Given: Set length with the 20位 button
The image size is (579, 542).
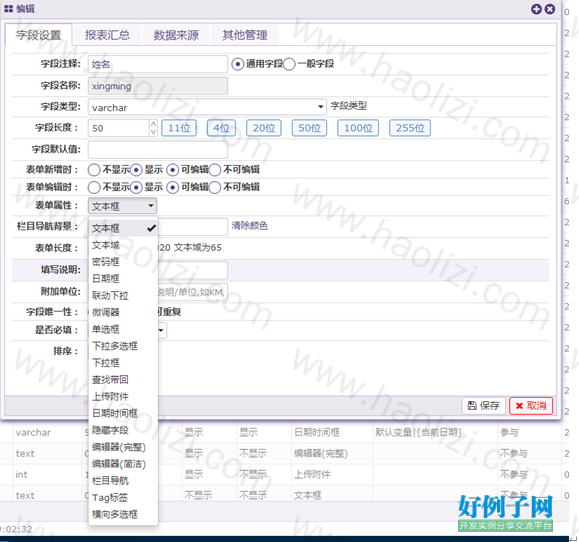Looking at the screenshot, I should point(264,128).
